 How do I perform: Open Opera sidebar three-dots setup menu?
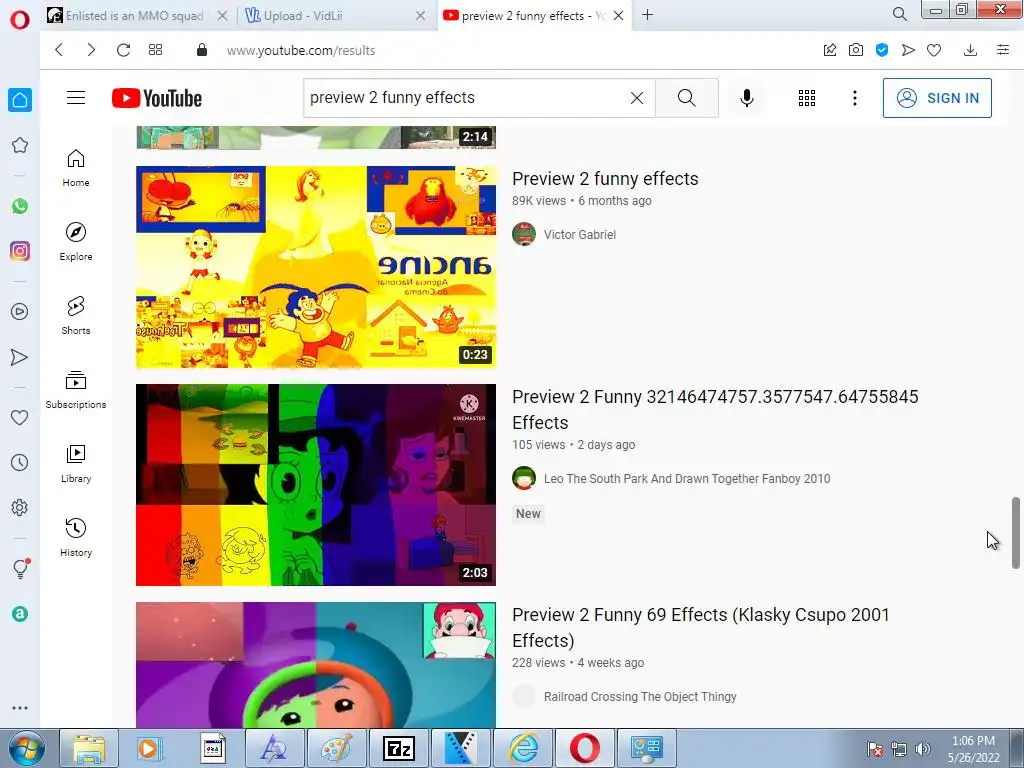point(20,708)
